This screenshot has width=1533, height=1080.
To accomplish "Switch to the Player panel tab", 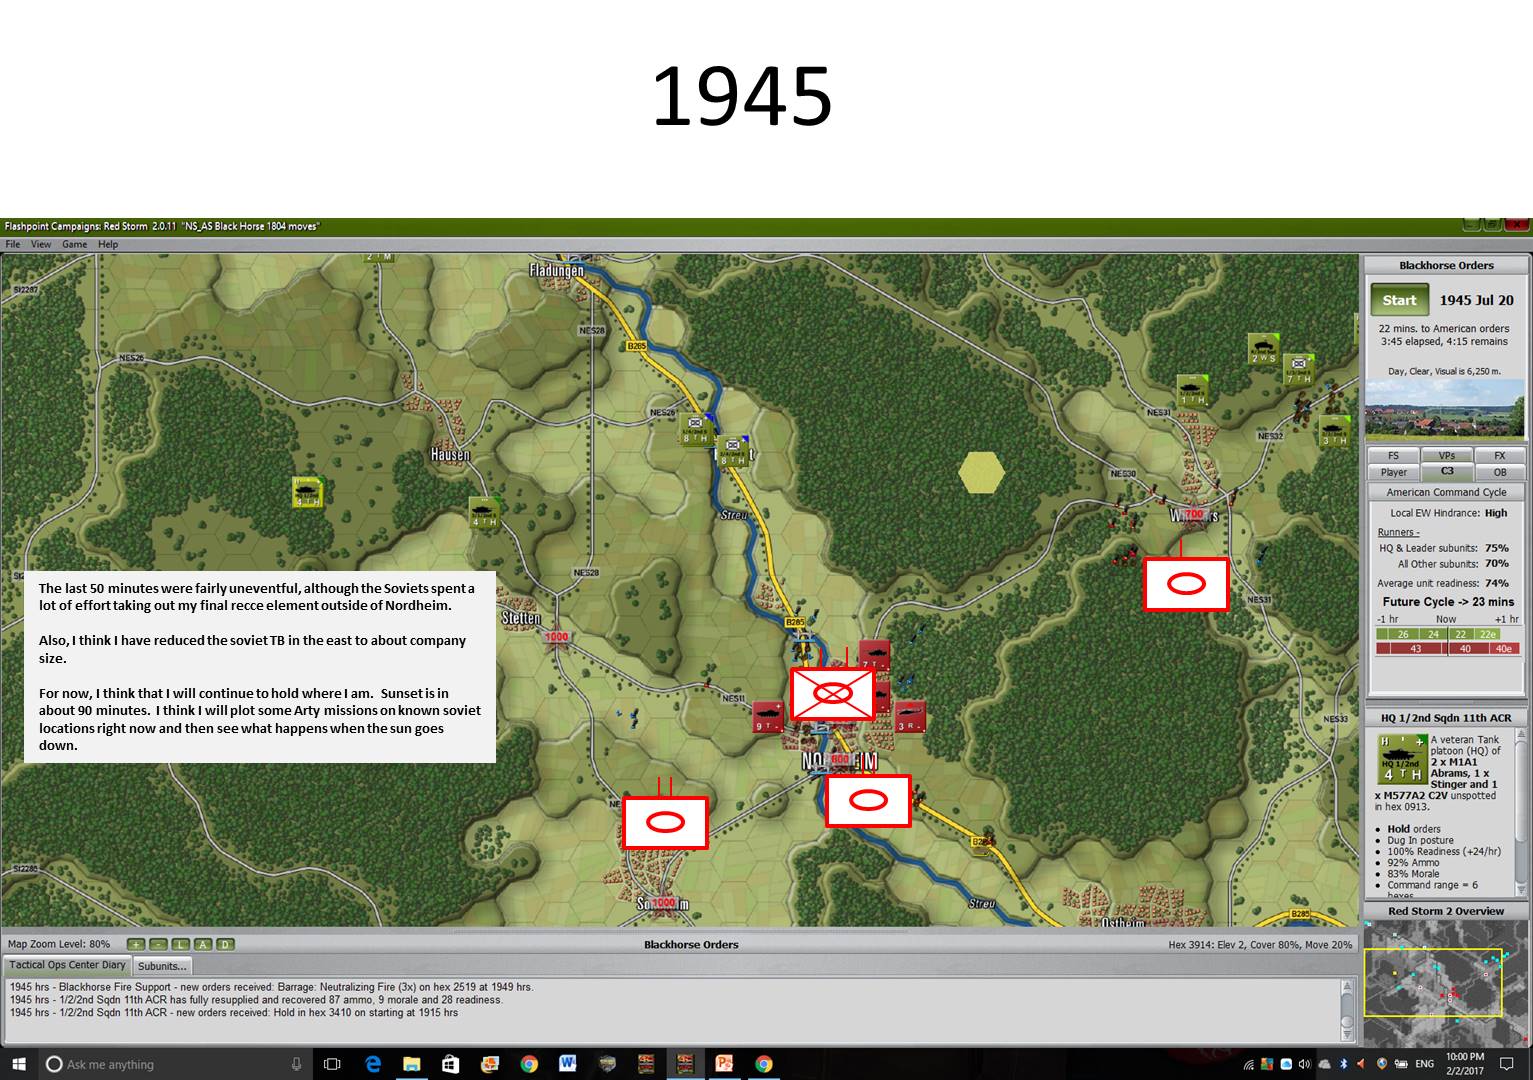I will click(1393, 472).
